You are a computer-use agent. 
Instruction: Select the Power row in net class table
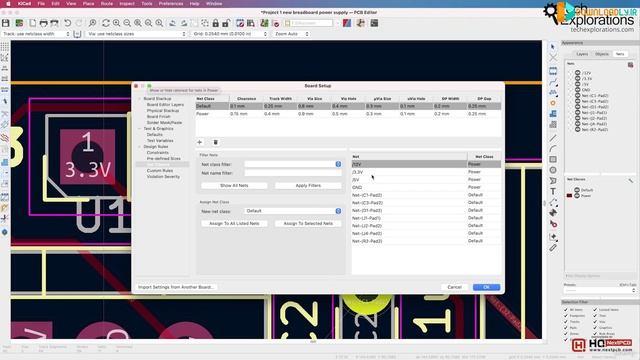348,114
